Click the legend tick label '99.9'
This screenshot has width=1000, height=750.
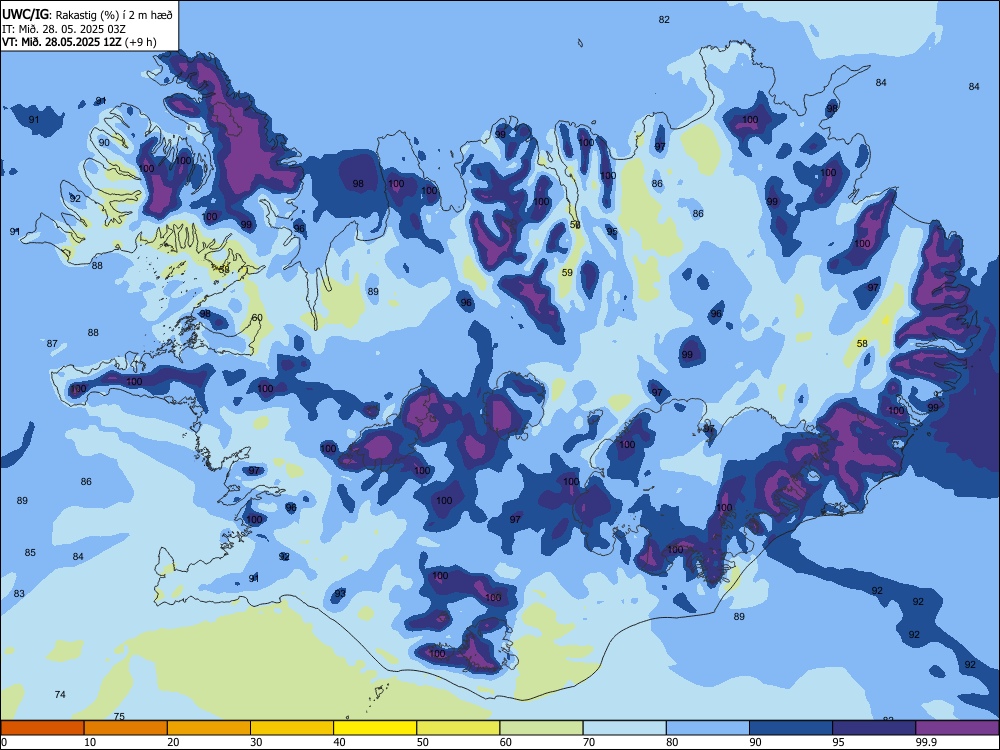coord(926,742)
